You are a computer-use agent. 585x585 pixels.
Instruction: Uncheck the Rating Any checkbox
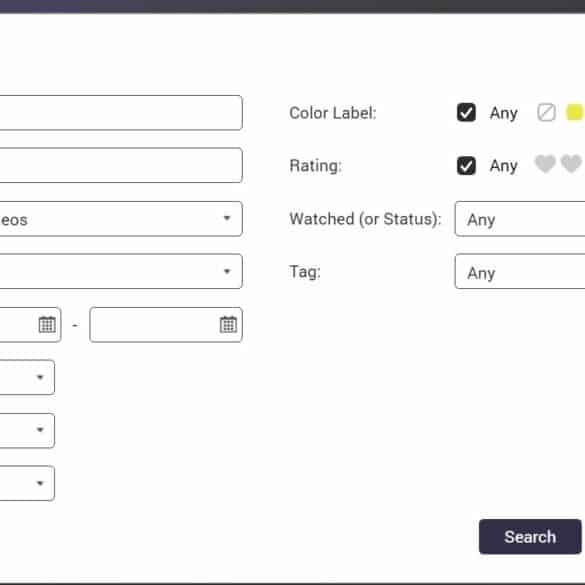(x=466, y=166)
